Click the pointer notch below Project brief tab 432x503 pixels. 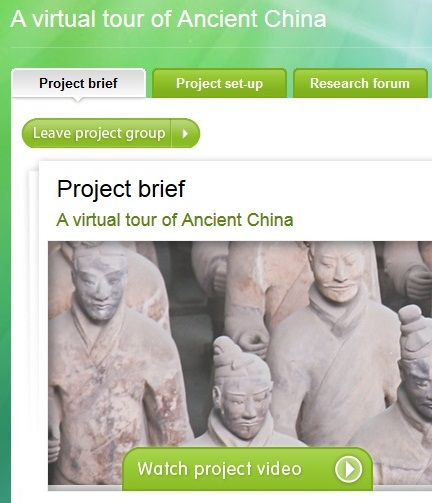78,100
